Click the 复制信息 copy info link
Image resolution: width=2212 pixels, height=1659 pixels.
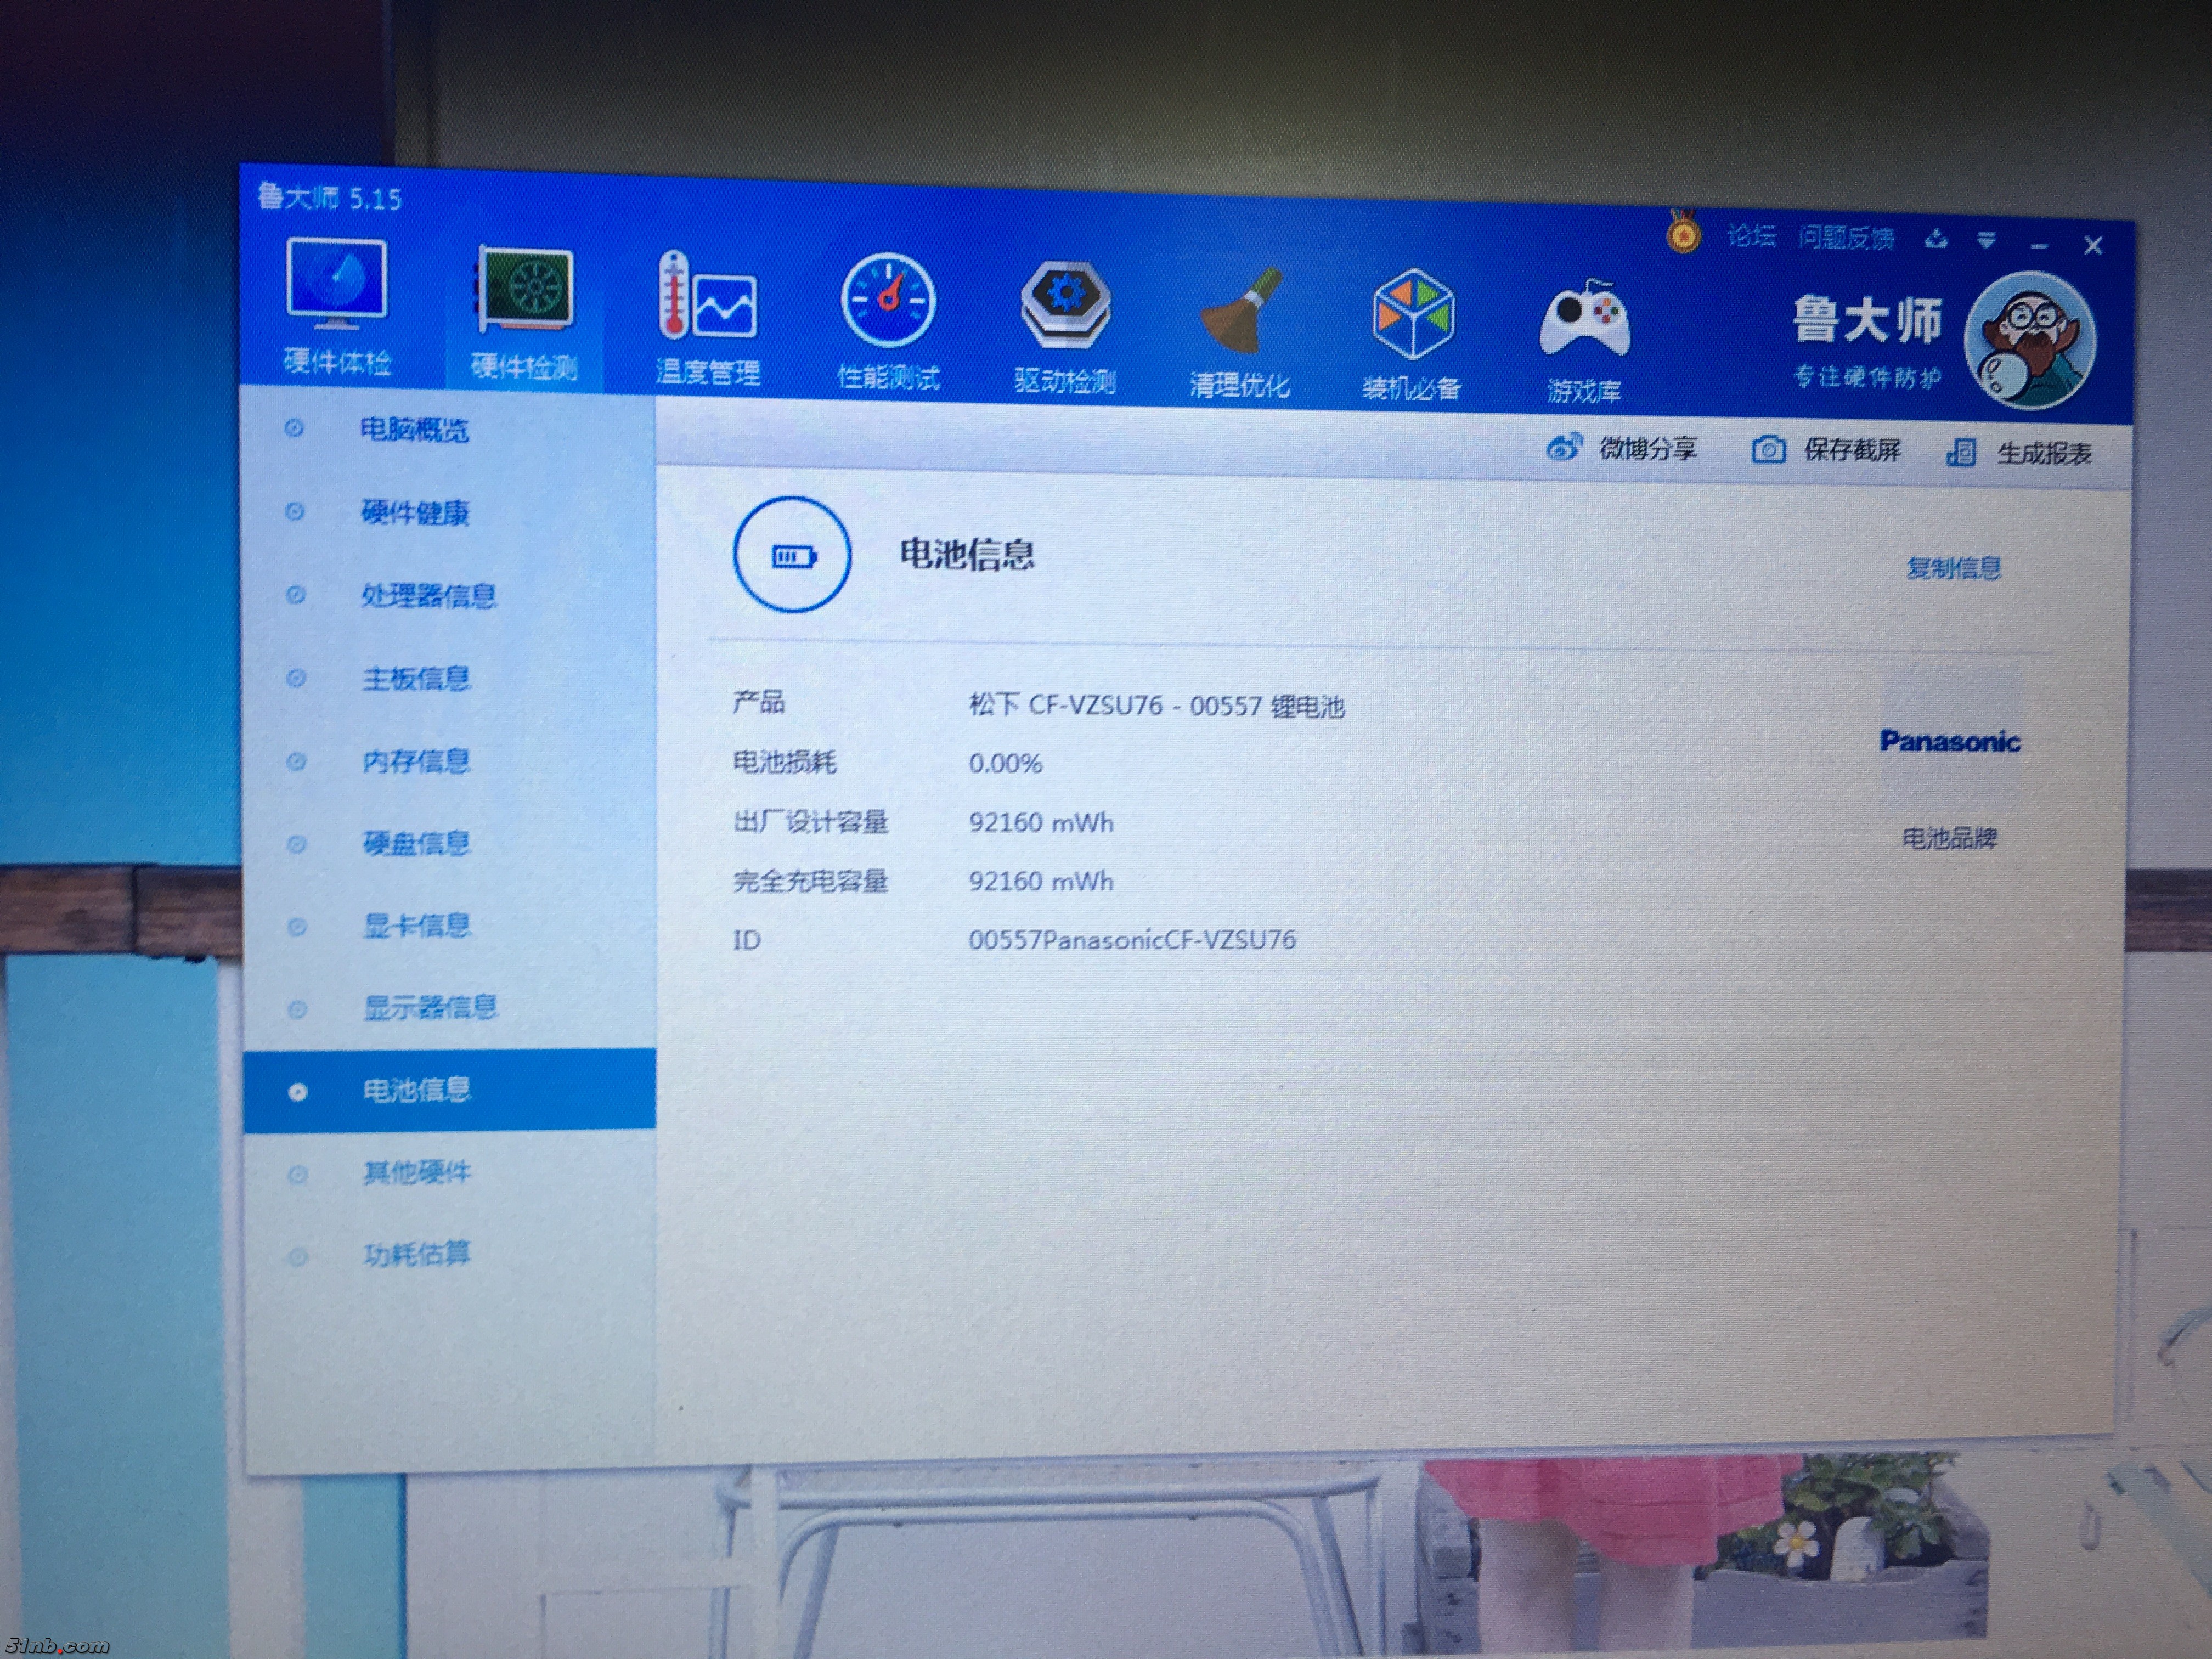click(x=1953, y=569)
